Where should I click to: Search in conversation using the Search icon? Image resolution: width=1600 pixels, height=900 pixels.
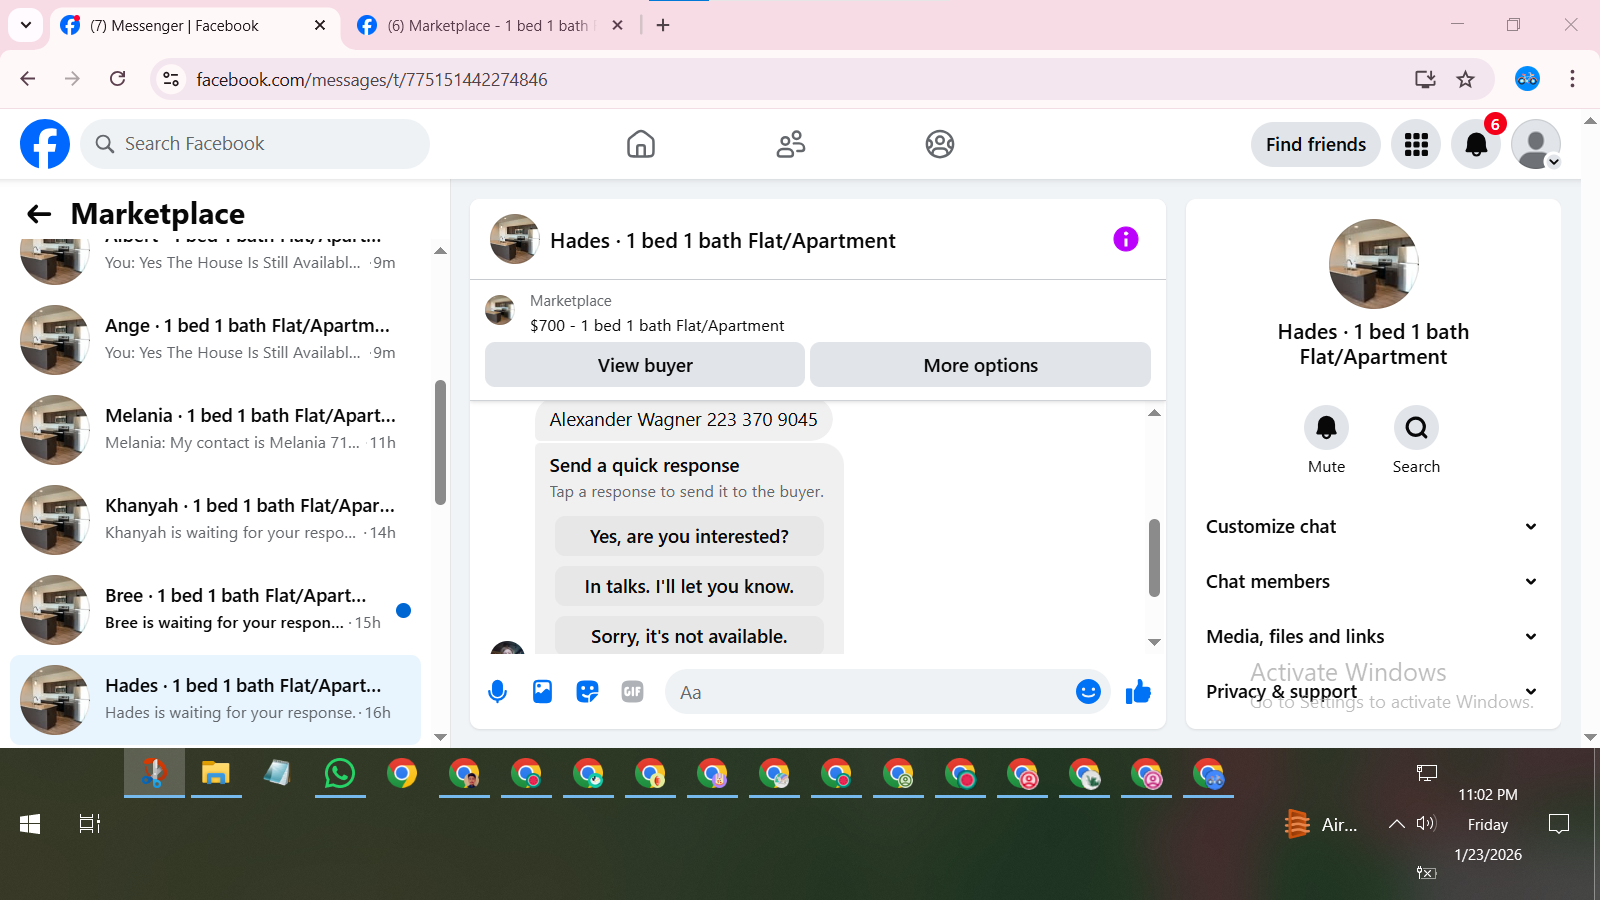pos(1416,428)
